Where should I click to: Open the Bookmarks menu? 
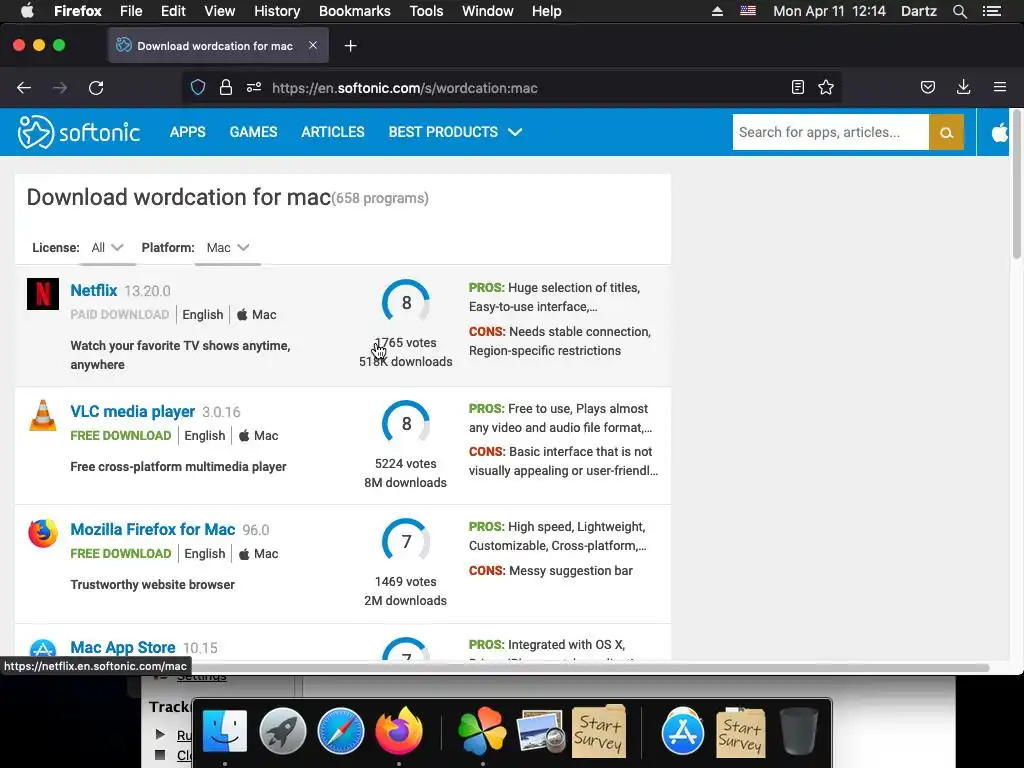pyautogui.click(x=355, y=11)
